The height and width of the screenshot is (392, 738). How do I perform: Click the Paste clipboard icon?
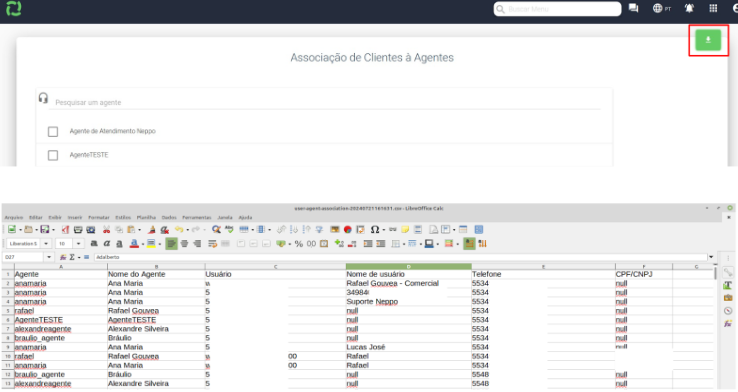[x=131, y=229]
